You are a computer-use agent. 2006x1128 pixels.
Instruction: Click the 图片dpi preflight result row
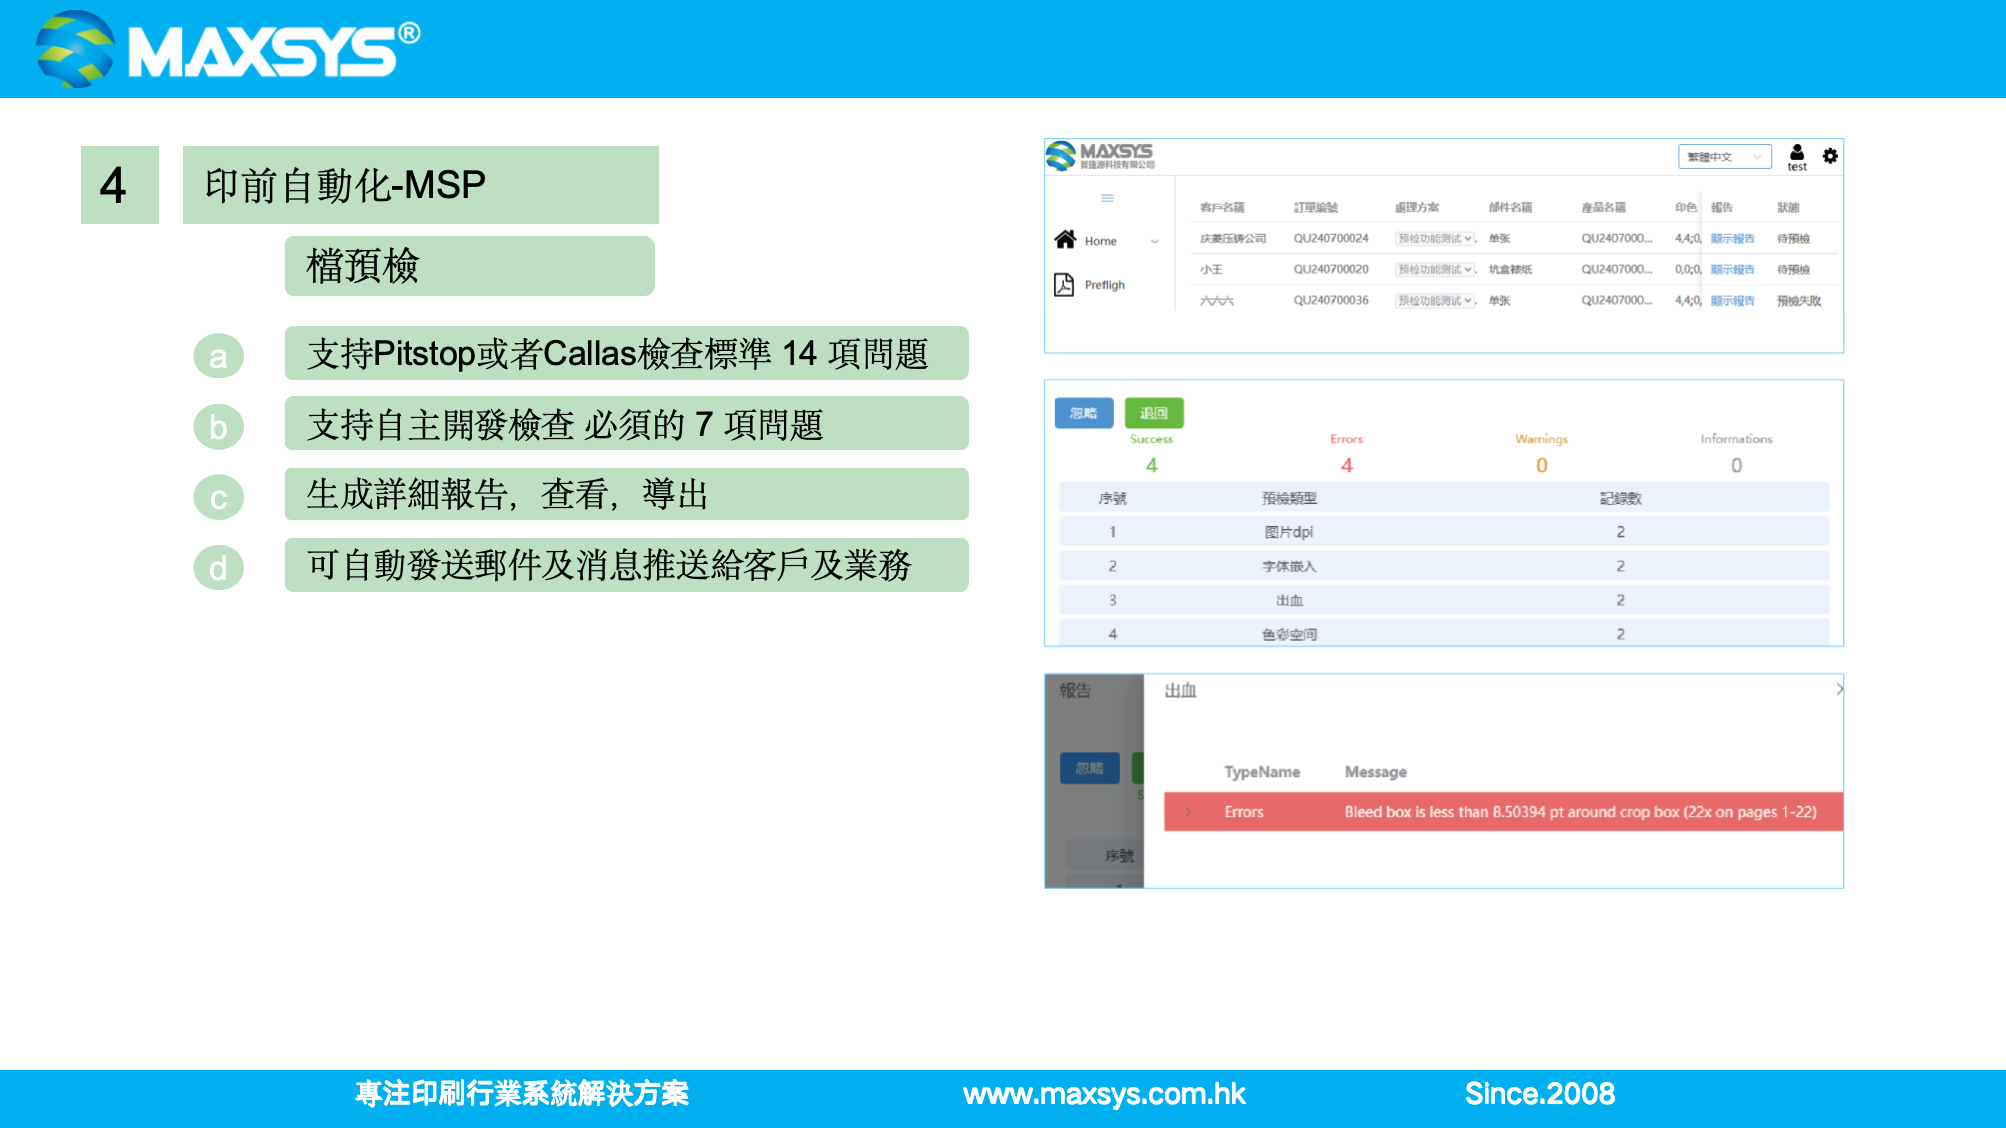[1444, 532]
